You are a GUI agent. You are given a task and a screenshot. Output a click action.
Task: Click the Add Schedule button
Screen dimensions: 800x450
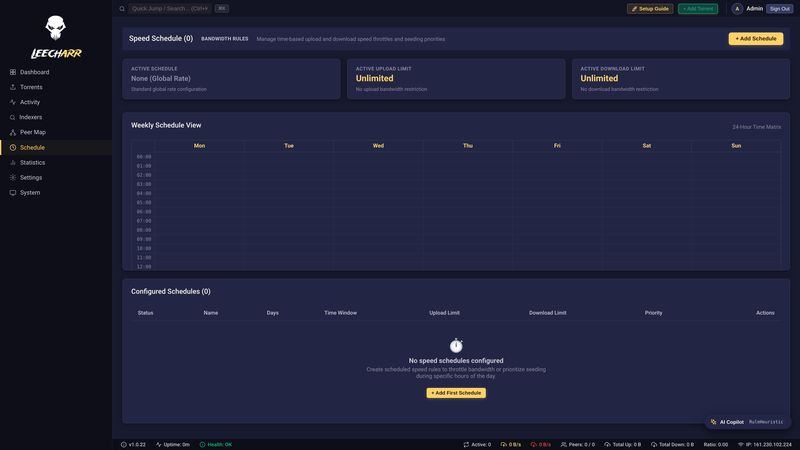[756, 39]
